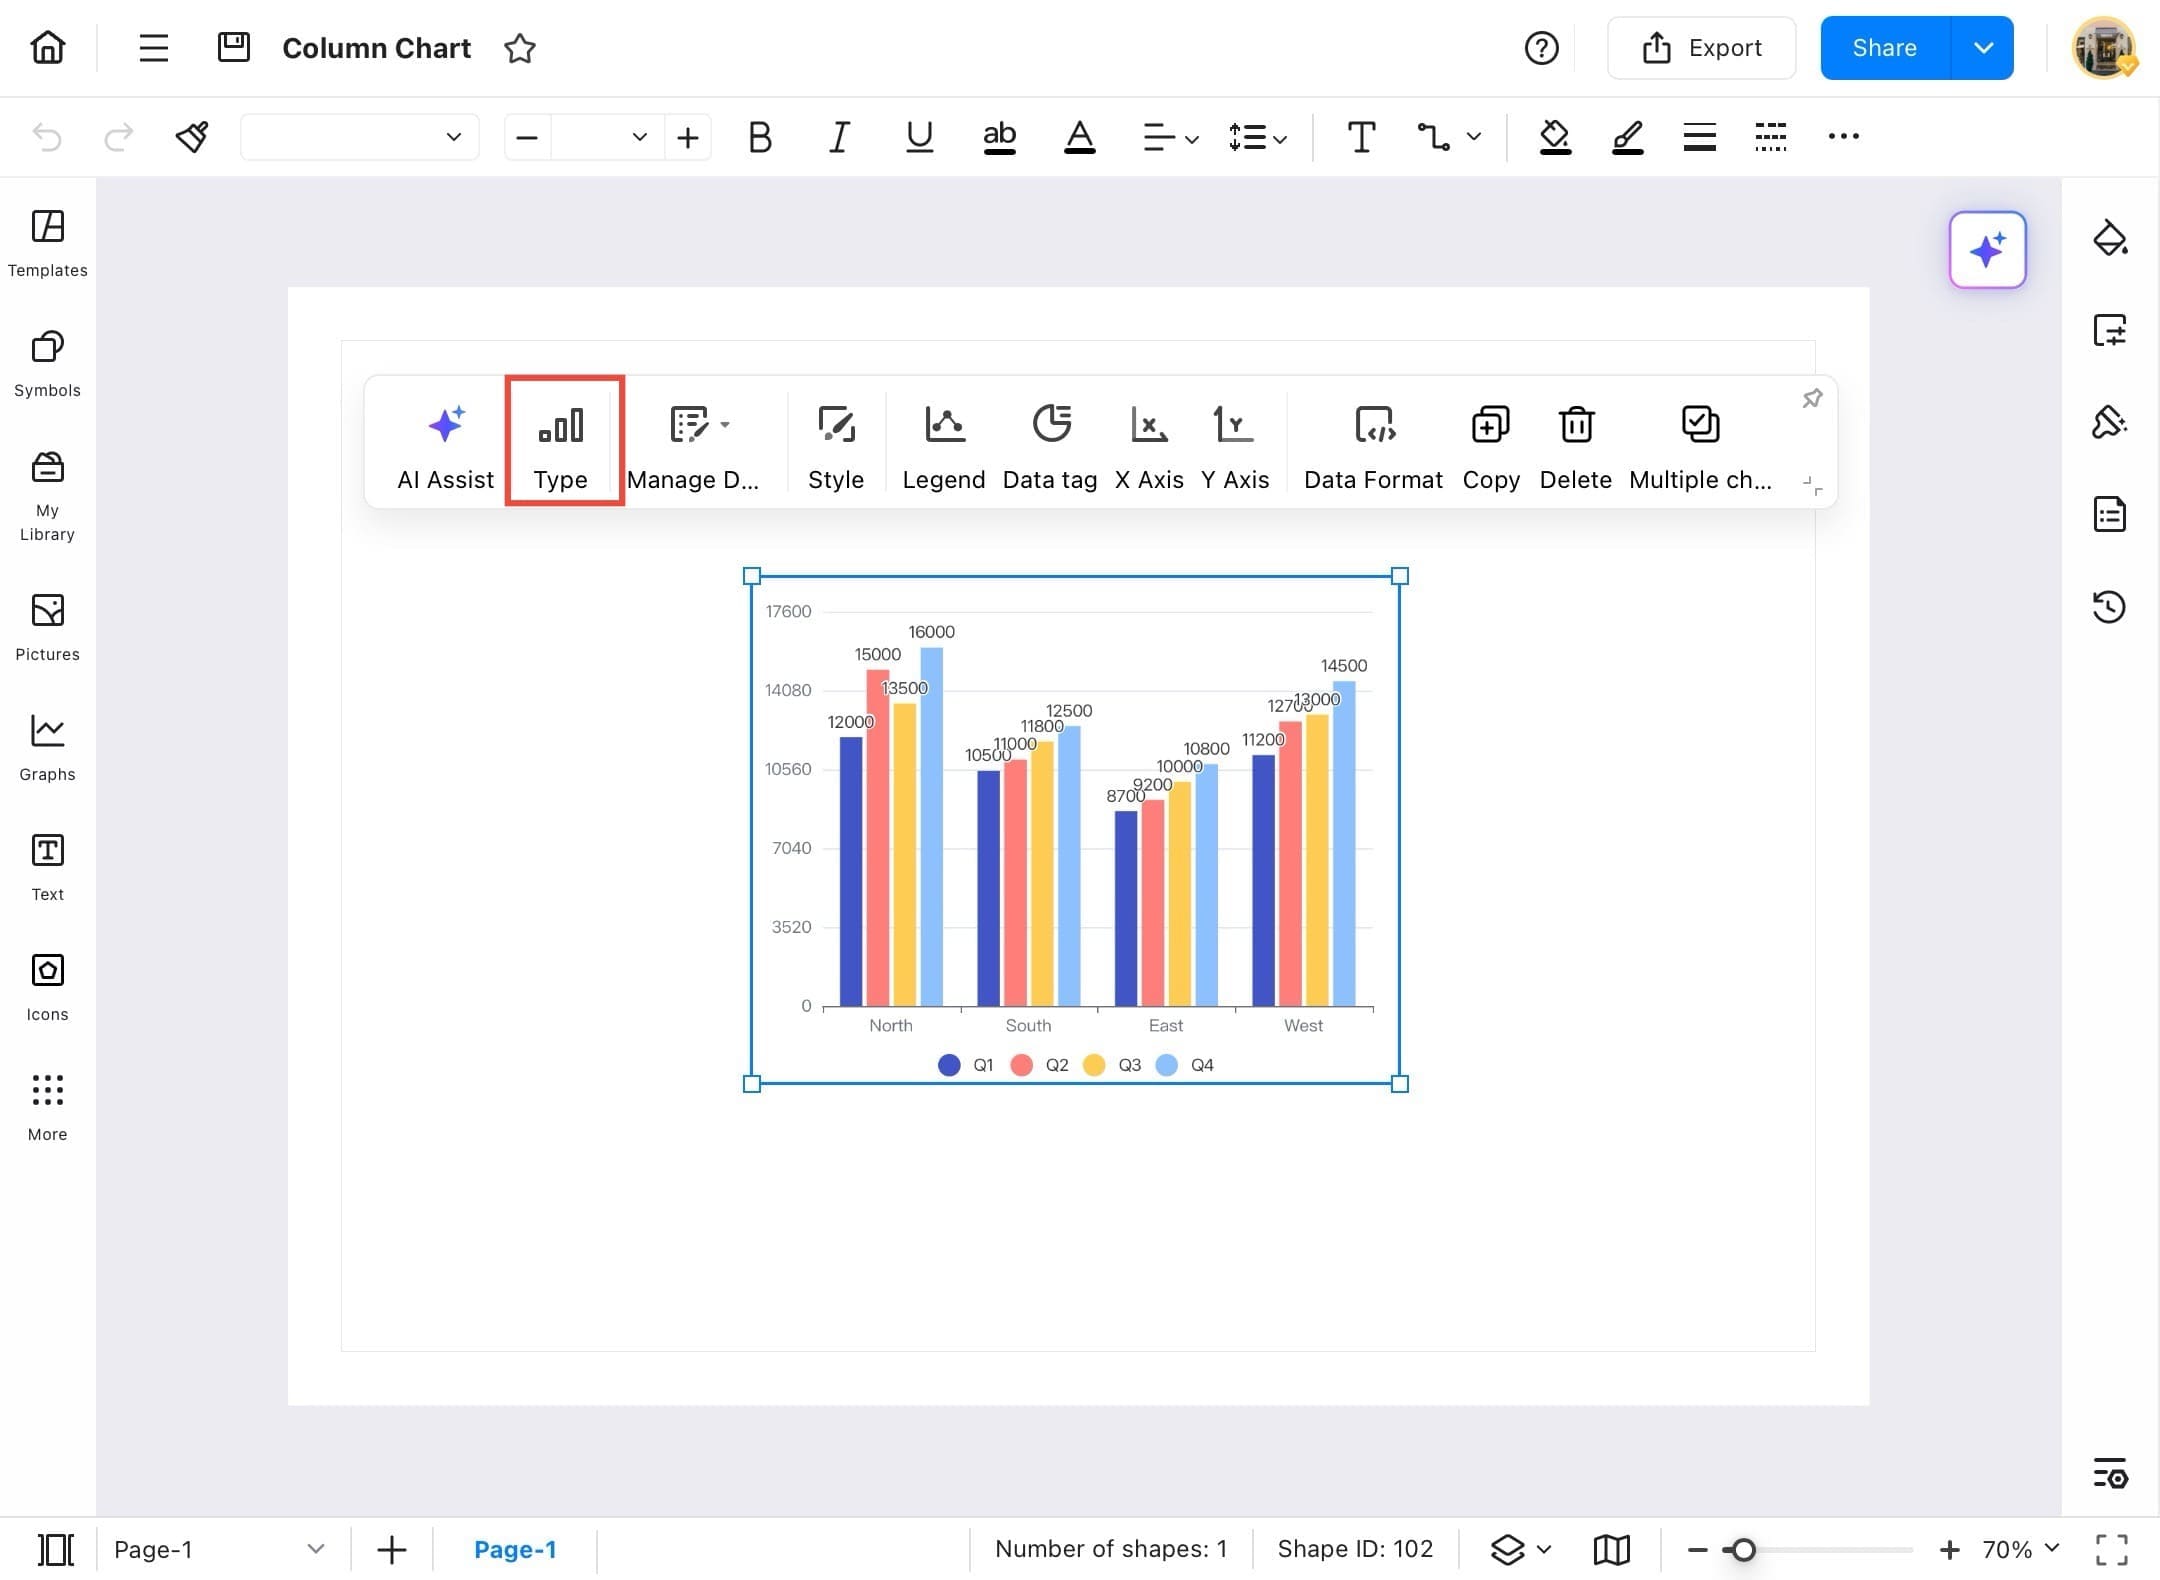This screenshot has width=2160, height=1580.
Task: Open the Page-1 page selector dropdown
Action: pyautogui.click(x=316, y=1548)
